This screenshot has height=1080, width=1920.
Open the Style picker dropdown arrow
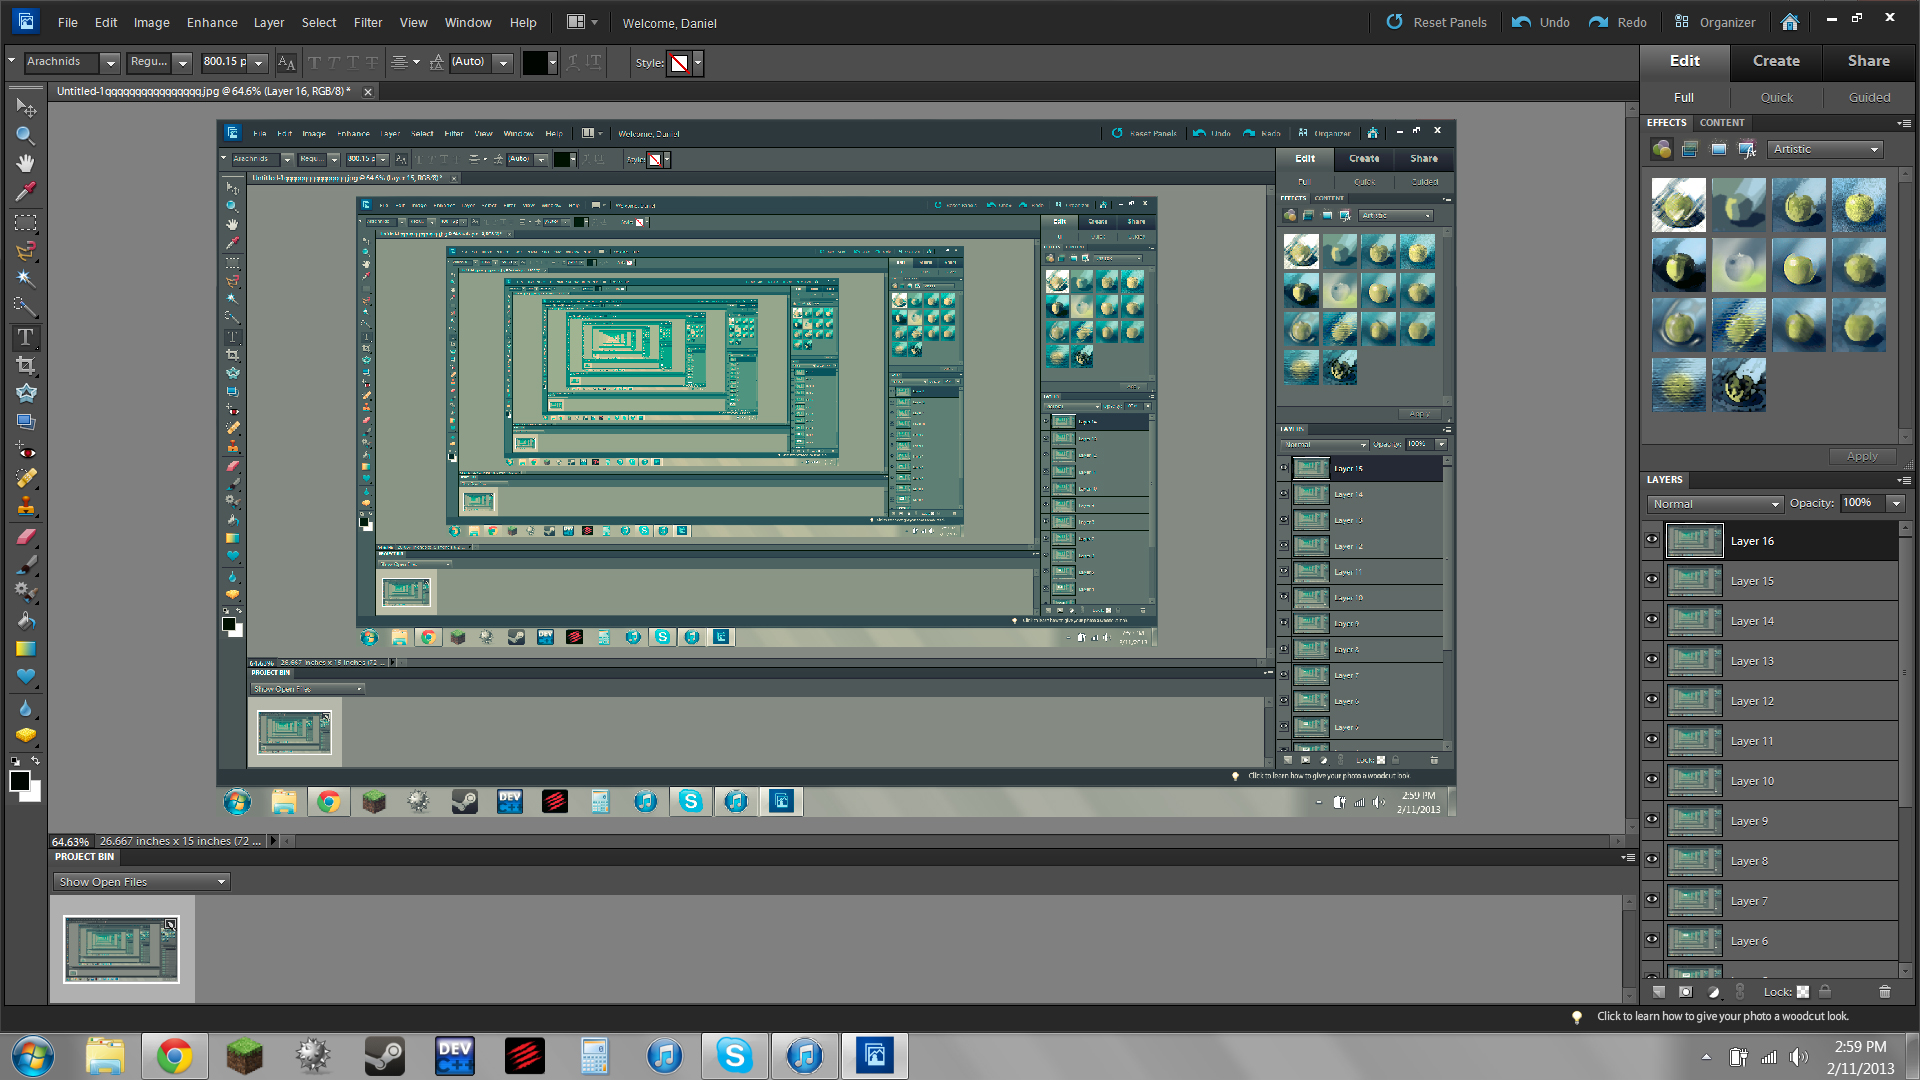point(698,63)
